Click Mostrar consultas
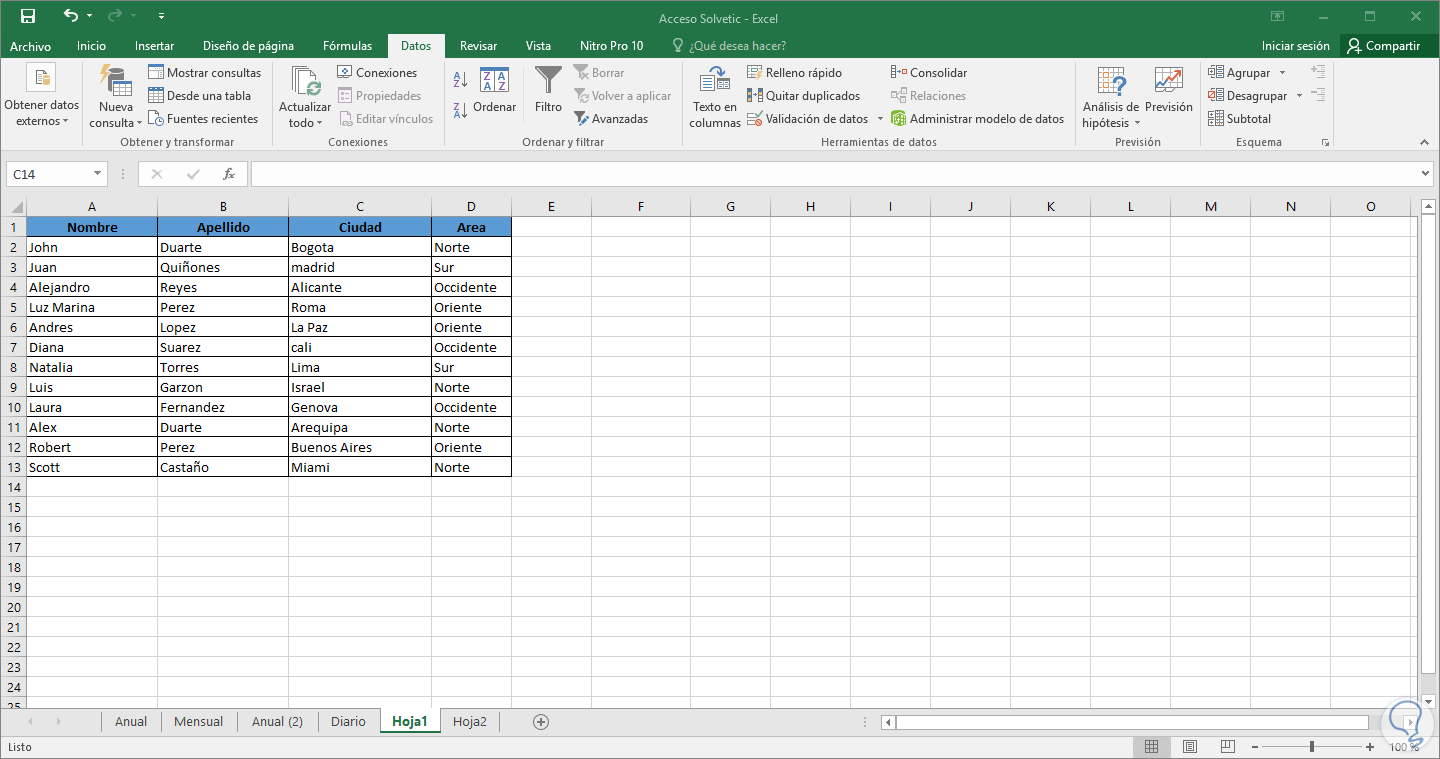The image size is (1440, 759). (x=204, y=73)
